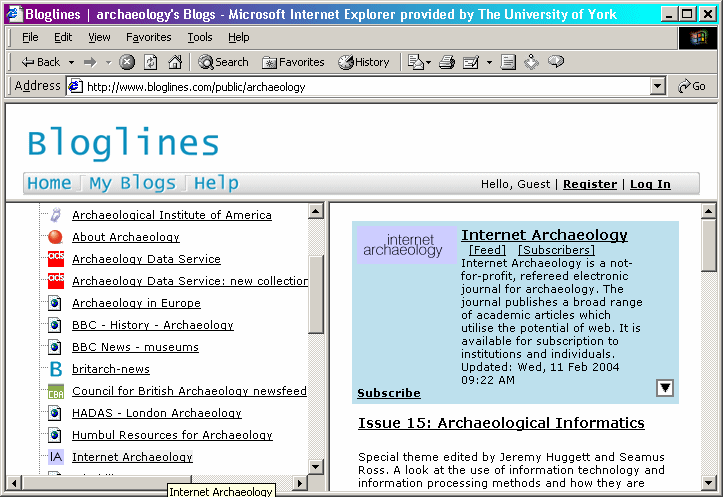Open the Back history dropdown arrow
This screenshot has width=723, height=497.
(71, 62)
